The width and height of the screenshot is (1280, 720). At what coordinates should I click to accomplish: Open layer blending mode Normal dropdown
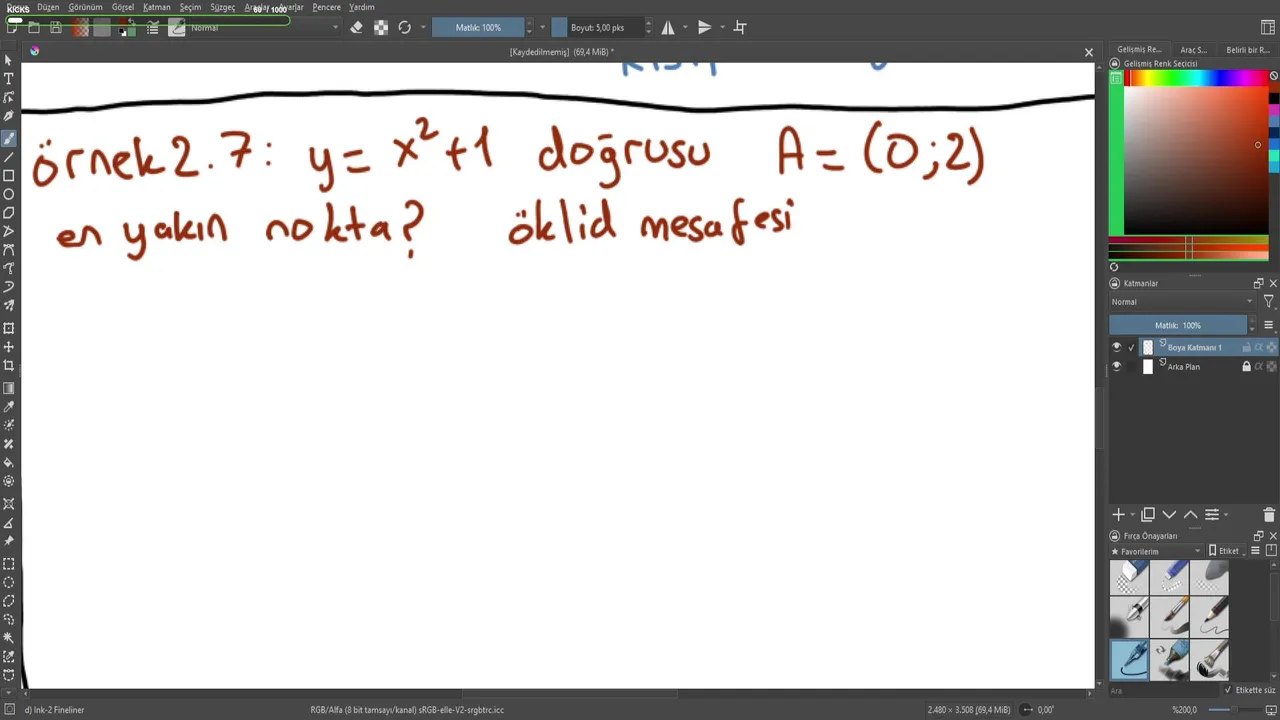pos(1182,302)
